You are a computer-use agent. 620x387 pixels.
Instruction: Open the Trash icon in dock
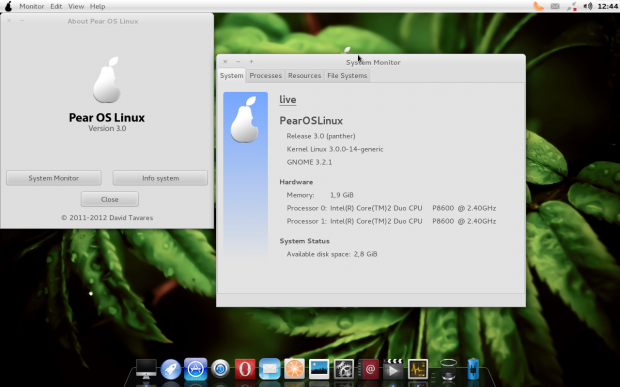[x=448, y=369]
